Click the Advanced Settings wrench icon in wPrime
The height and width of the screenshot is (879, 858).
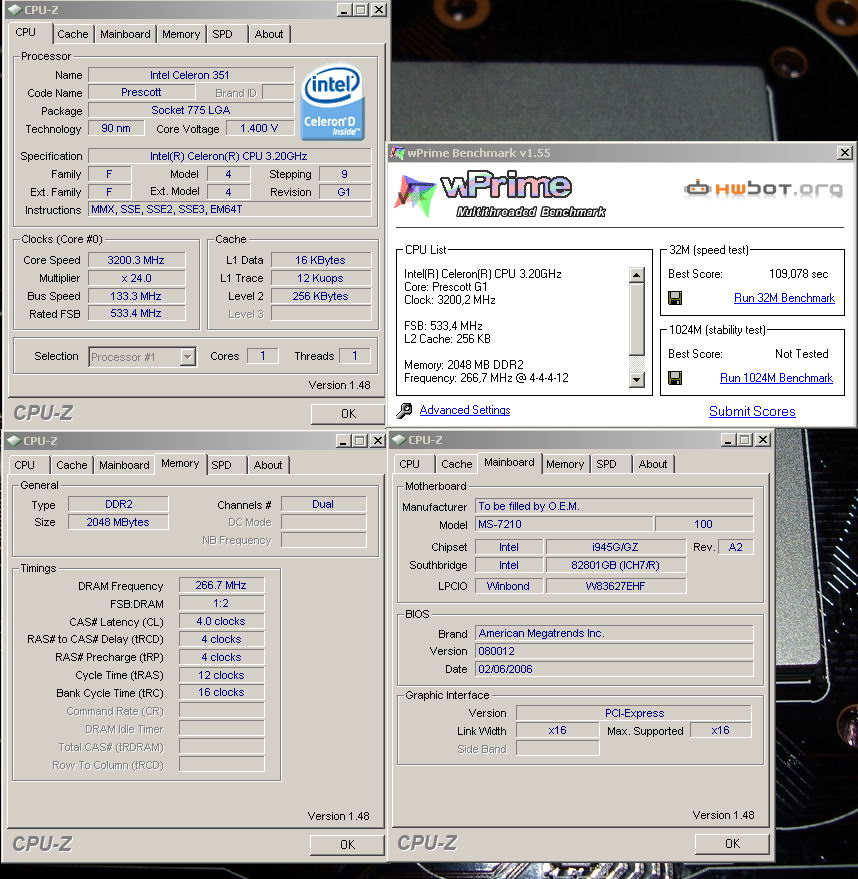pyautogui.click(x=404, y=410)
